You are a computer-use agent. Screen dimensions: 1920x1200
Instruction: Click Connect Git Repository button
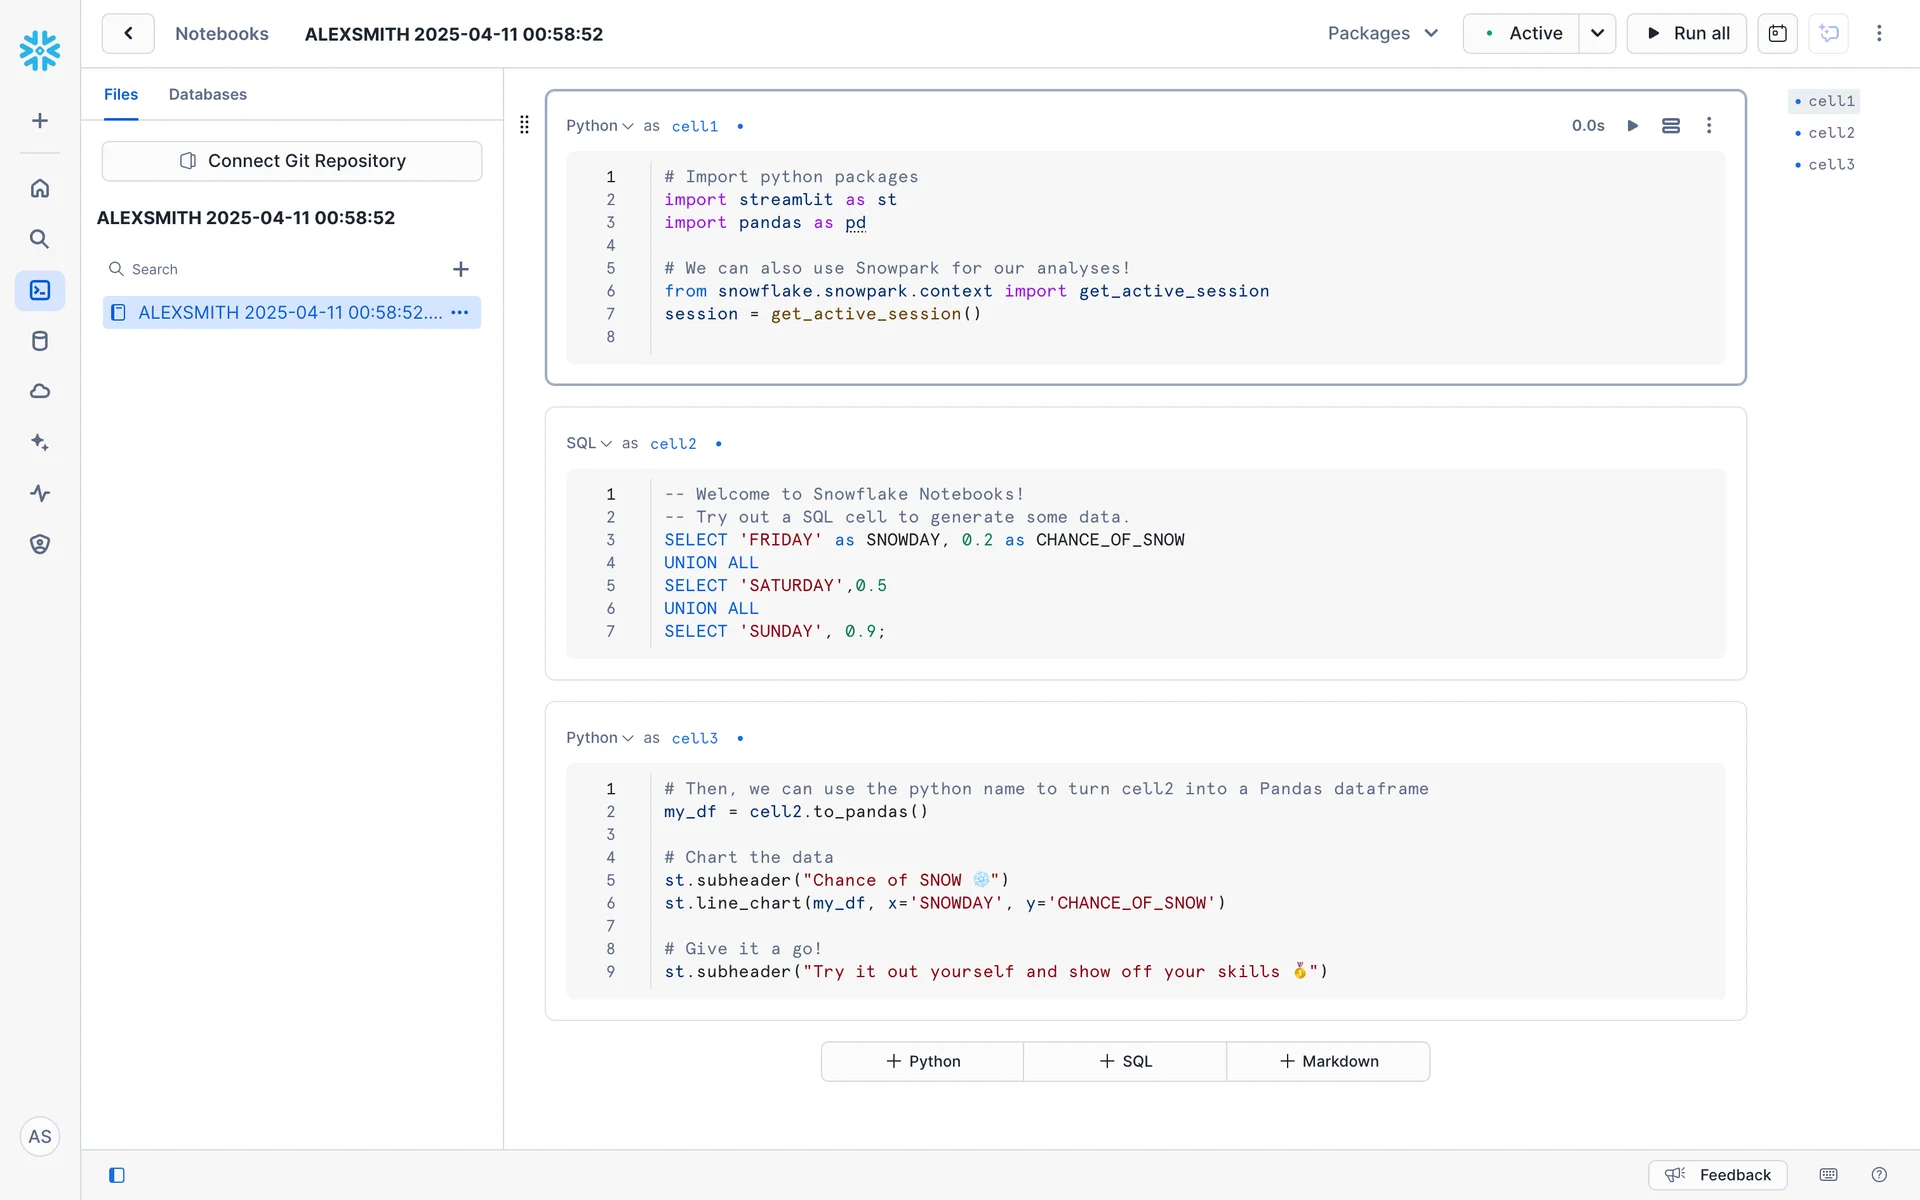[x=292, y=161]
